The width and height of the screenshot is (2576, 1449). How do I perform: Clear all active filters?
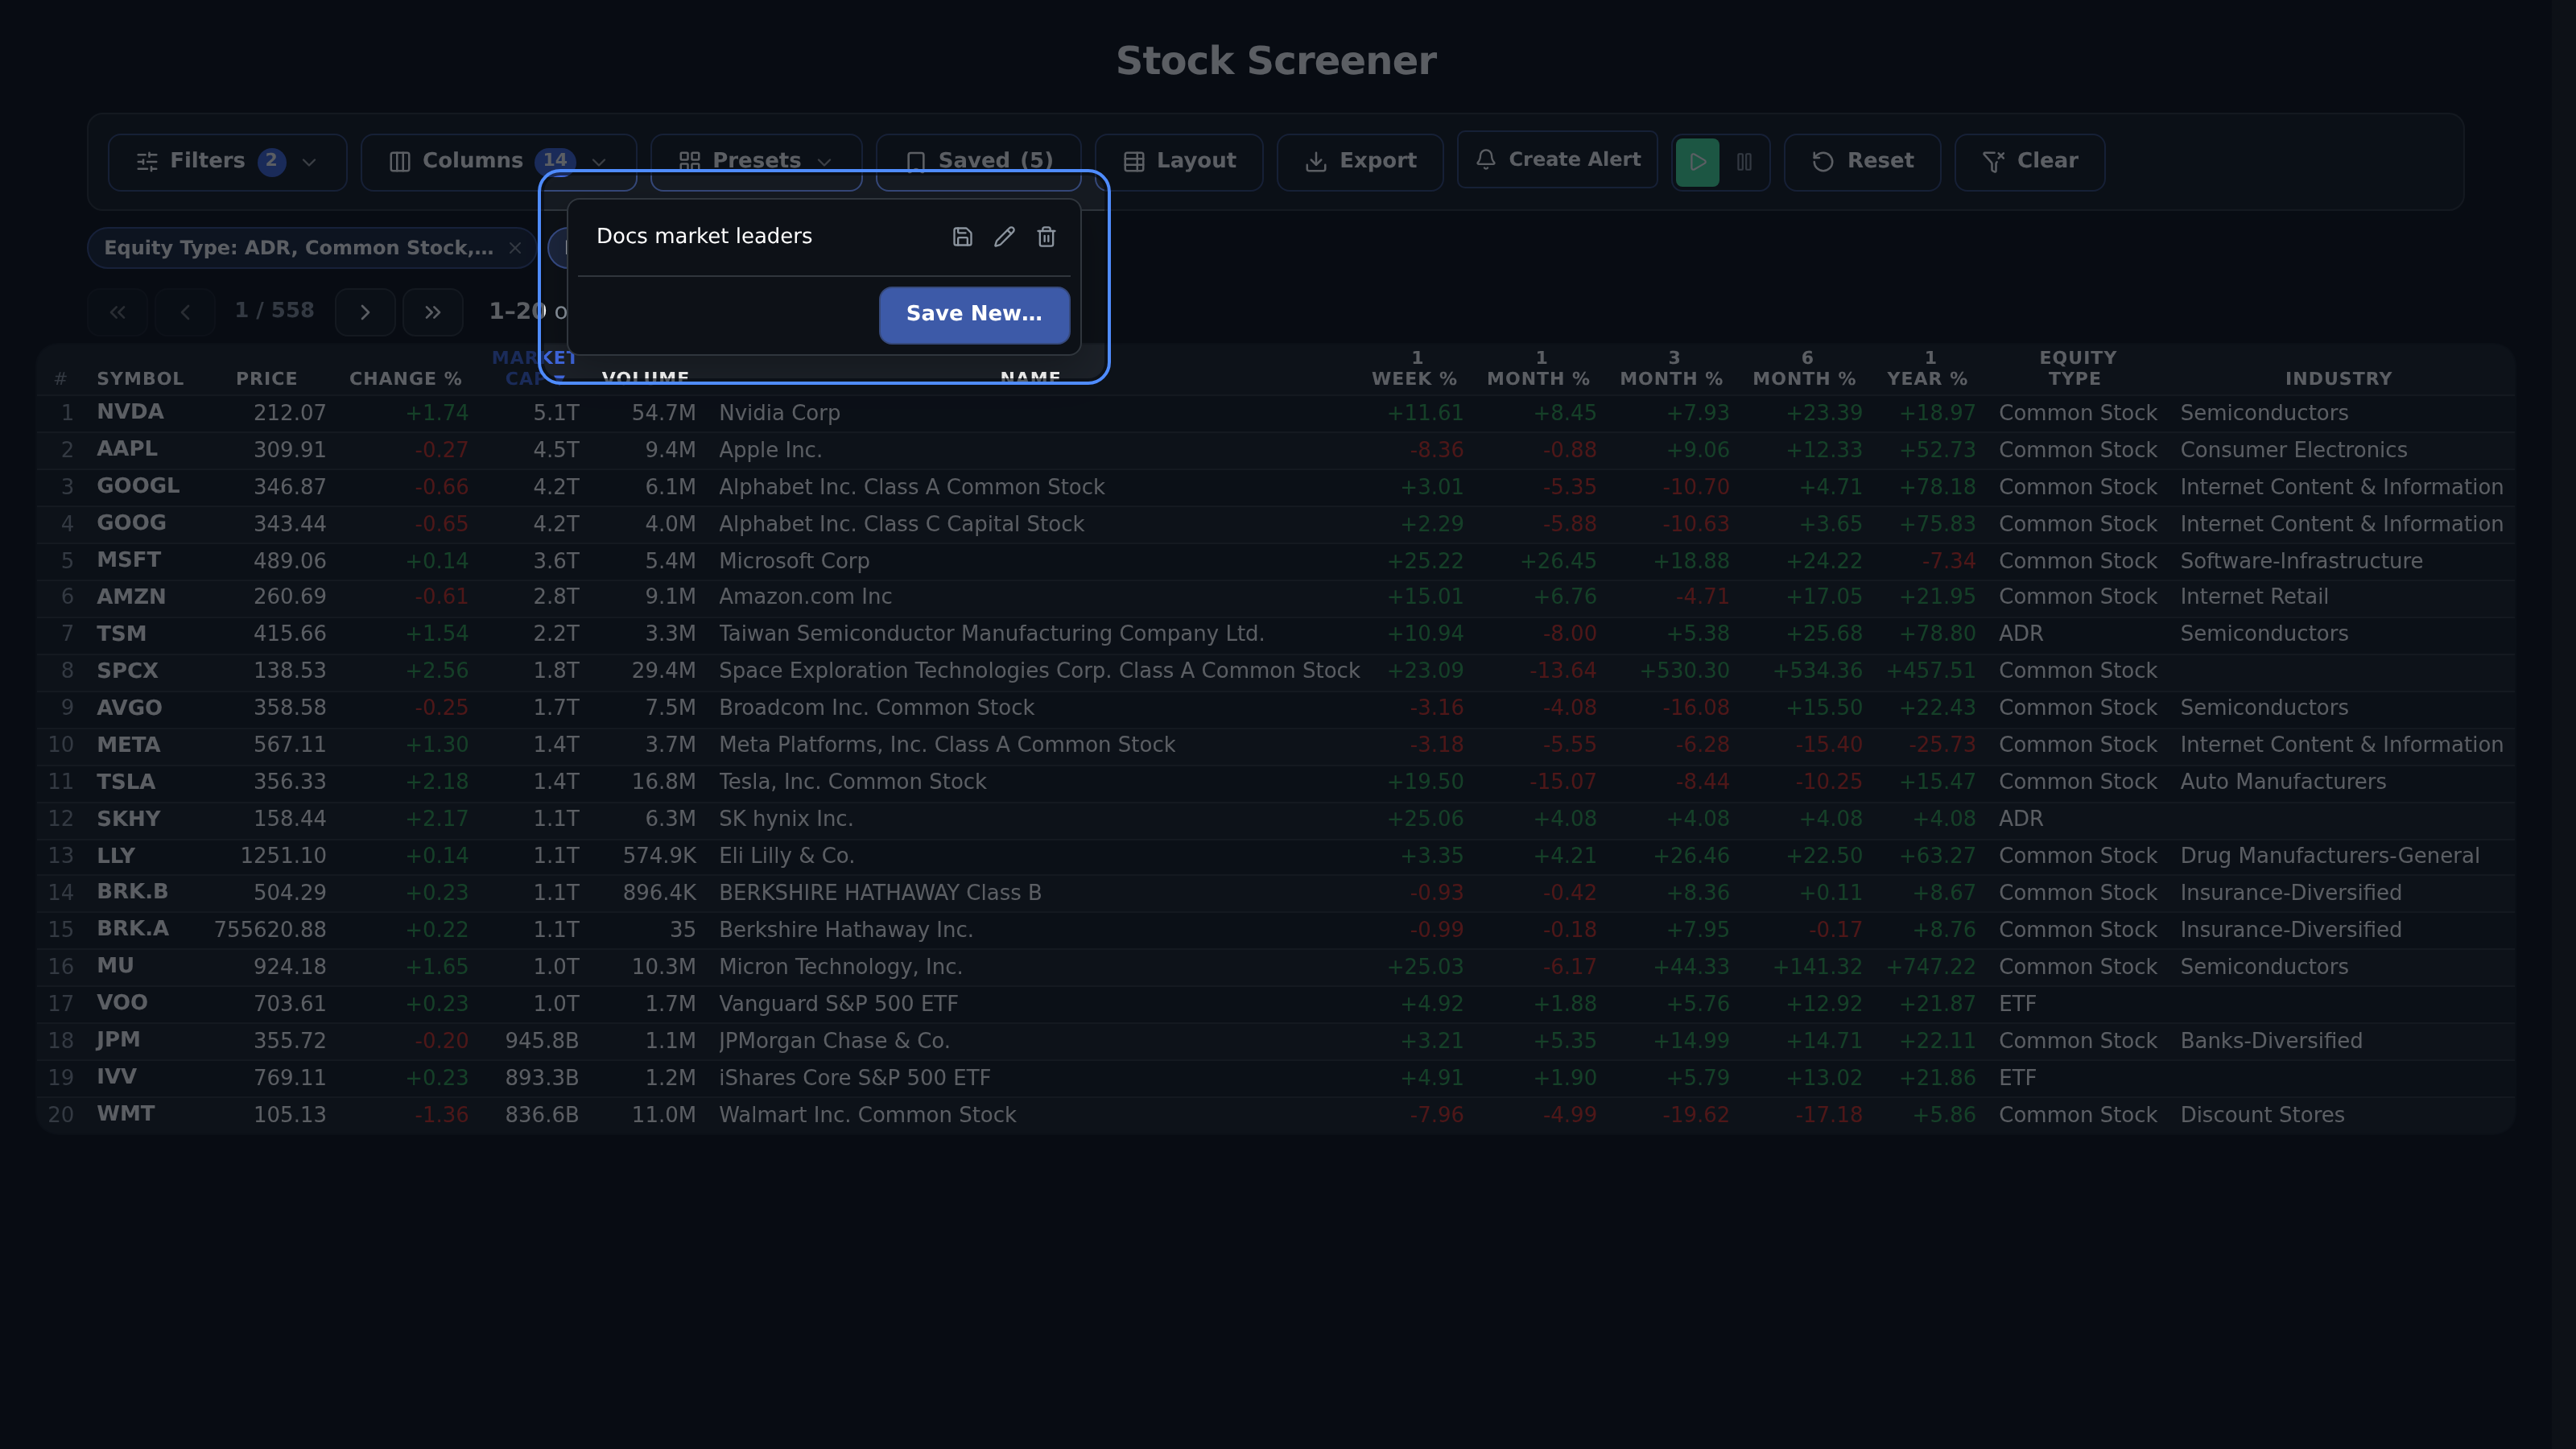coord(2029,161)
